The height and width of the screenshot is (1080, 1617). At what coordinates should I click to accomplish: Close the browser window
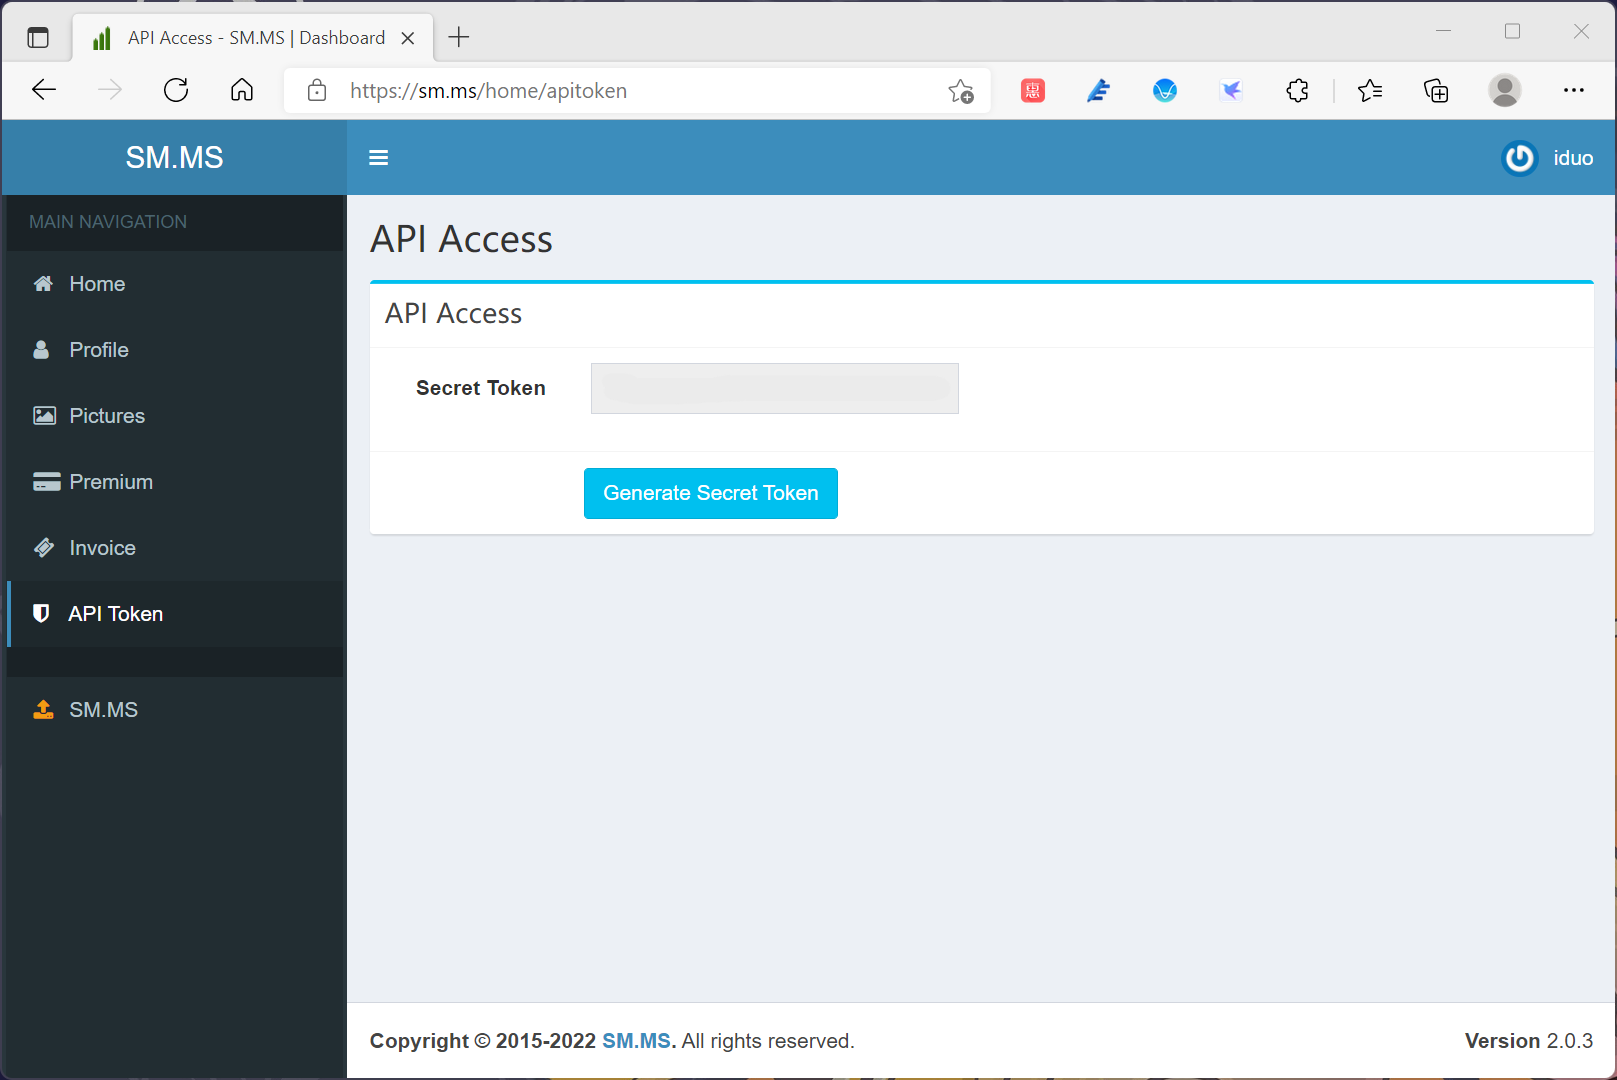coord(1581,31)
